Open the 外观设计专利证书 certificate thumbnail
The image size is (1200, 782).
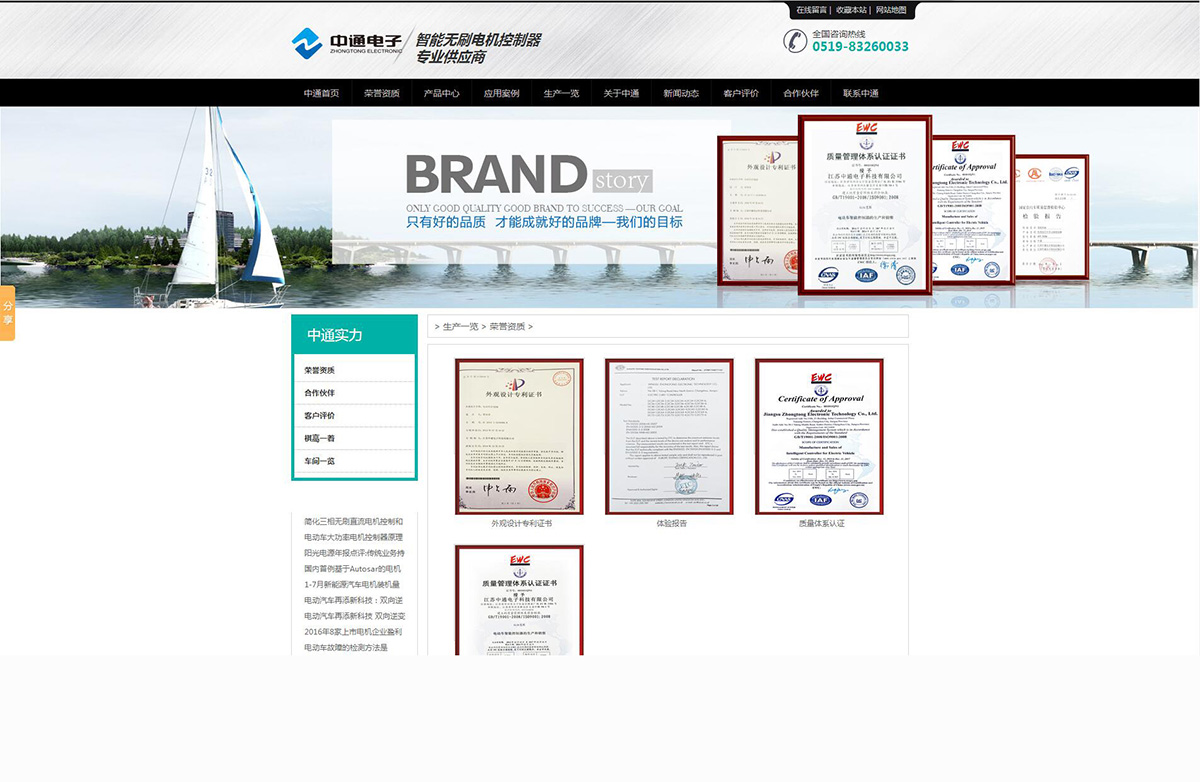(x=519, y=436)
